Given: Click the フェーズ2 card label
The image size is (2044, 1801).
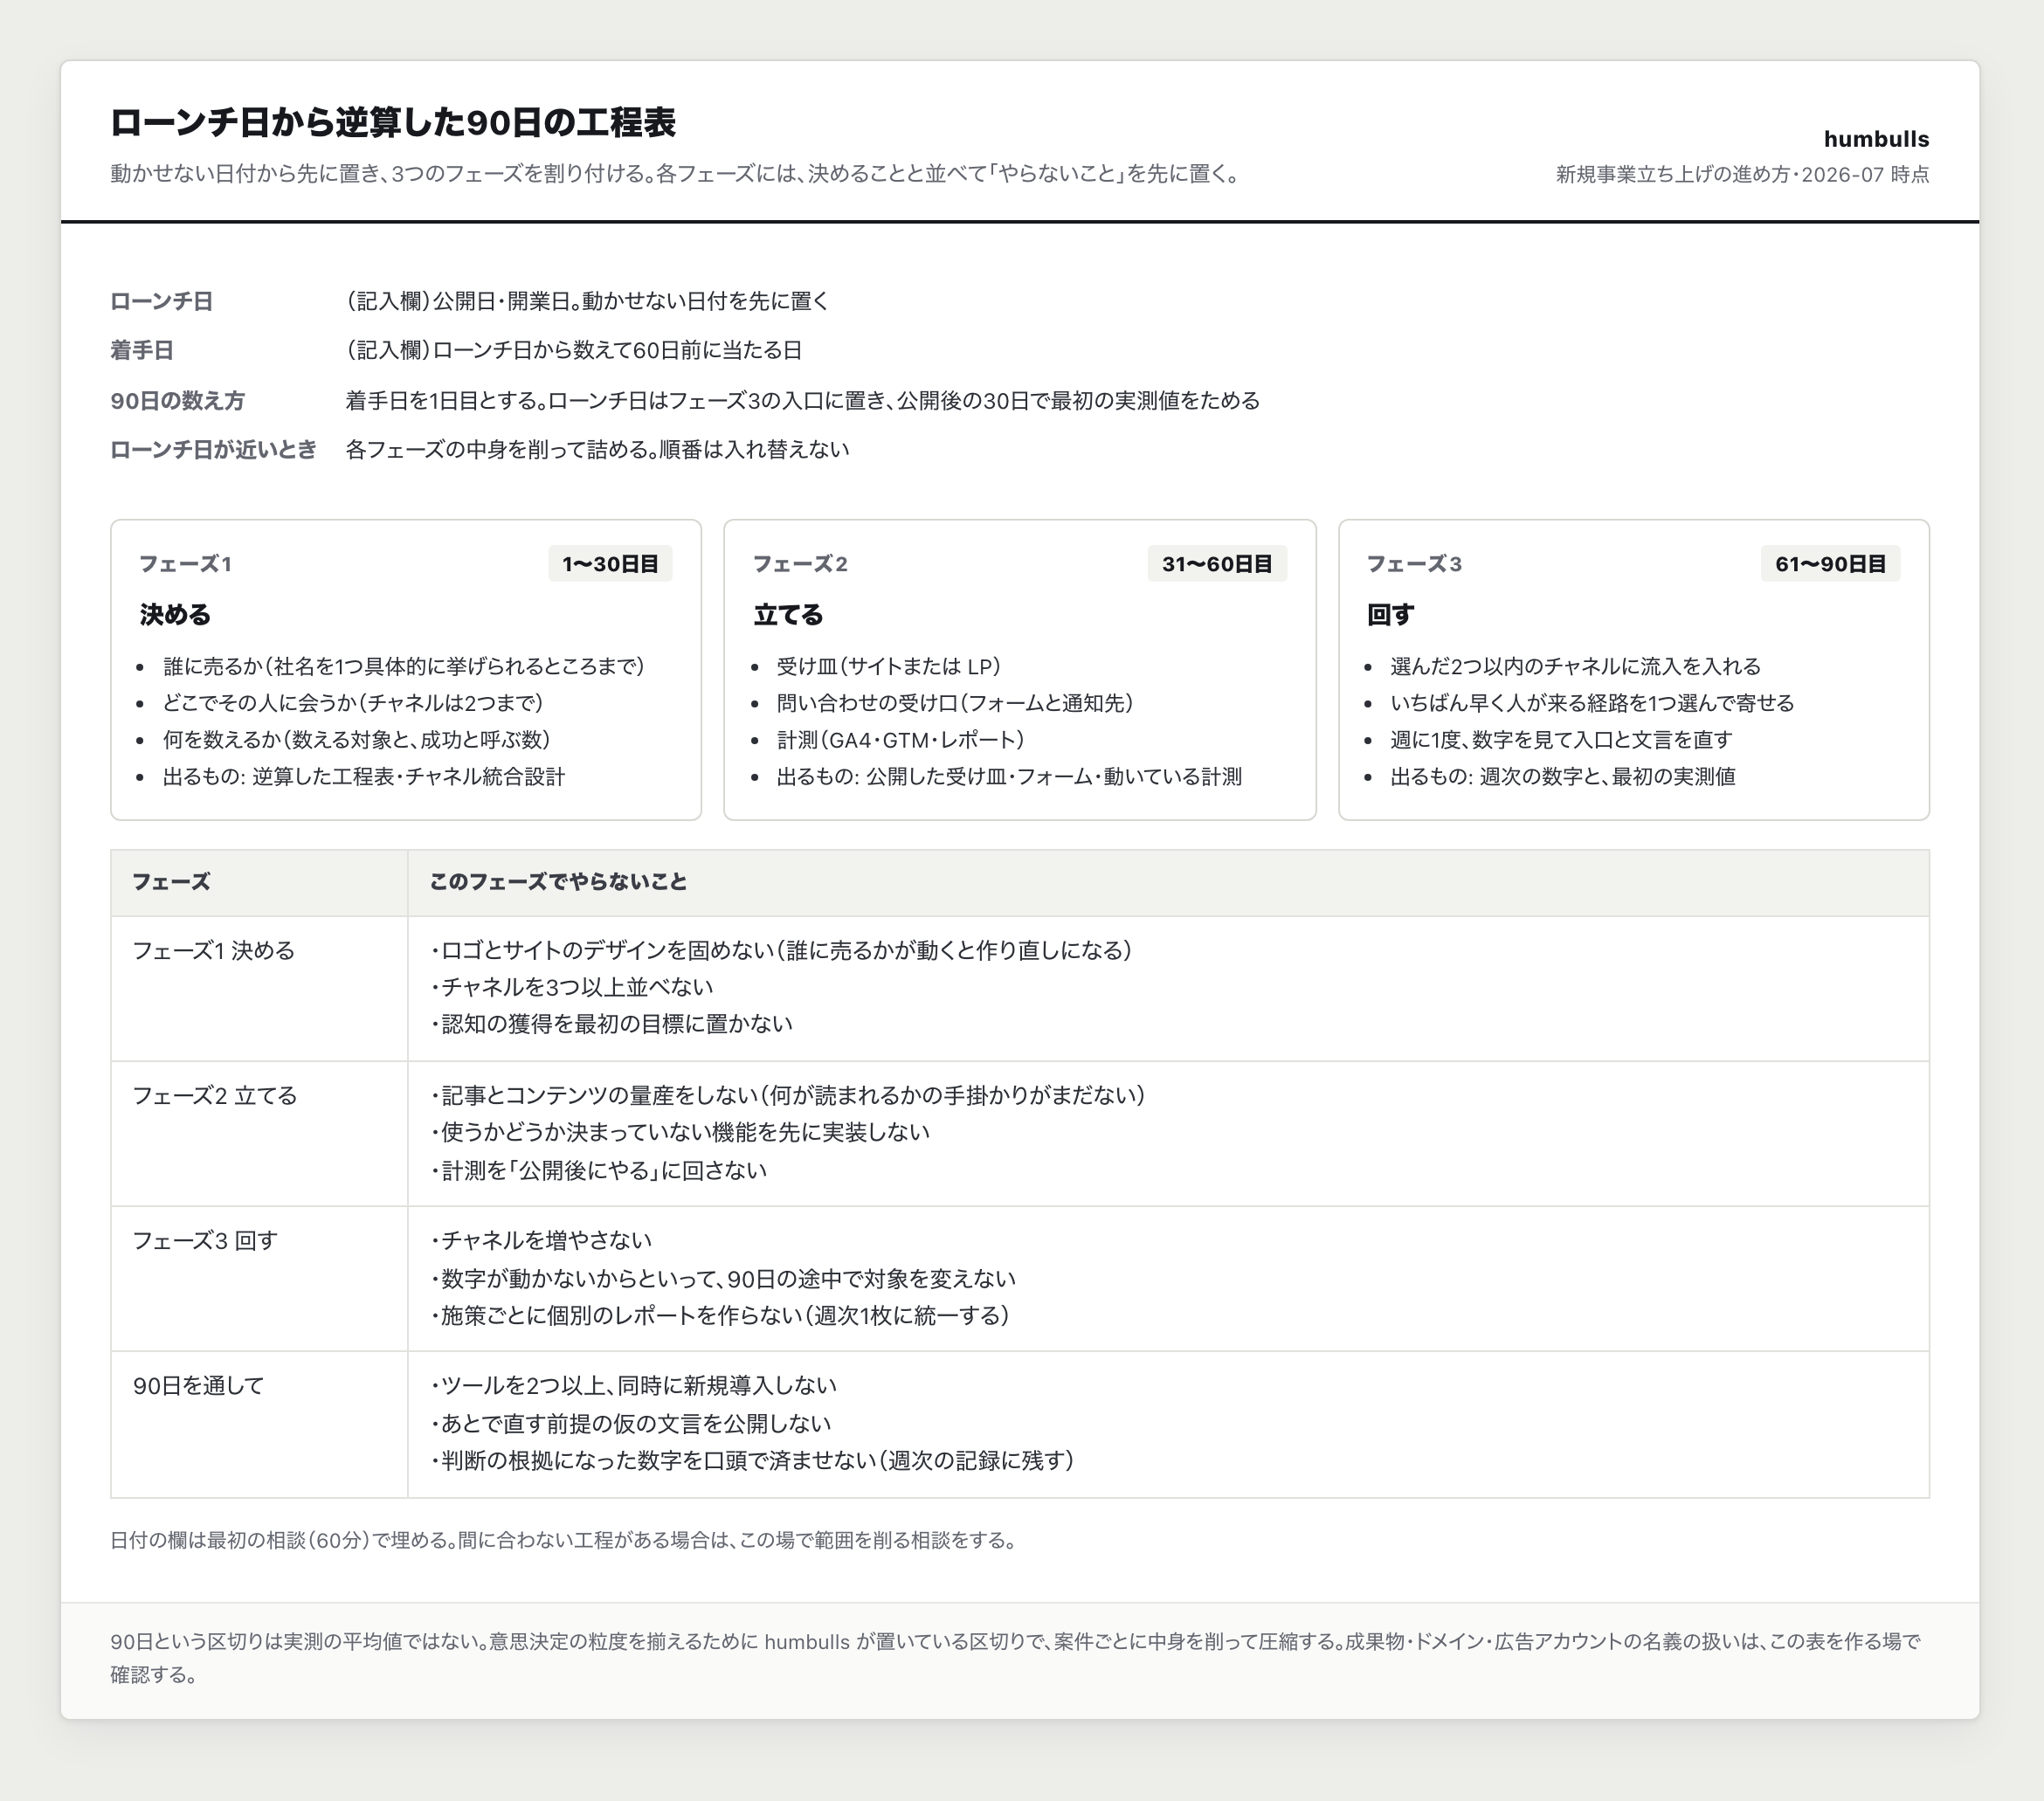Looking at the screenshot, I should tap(800, 564).
